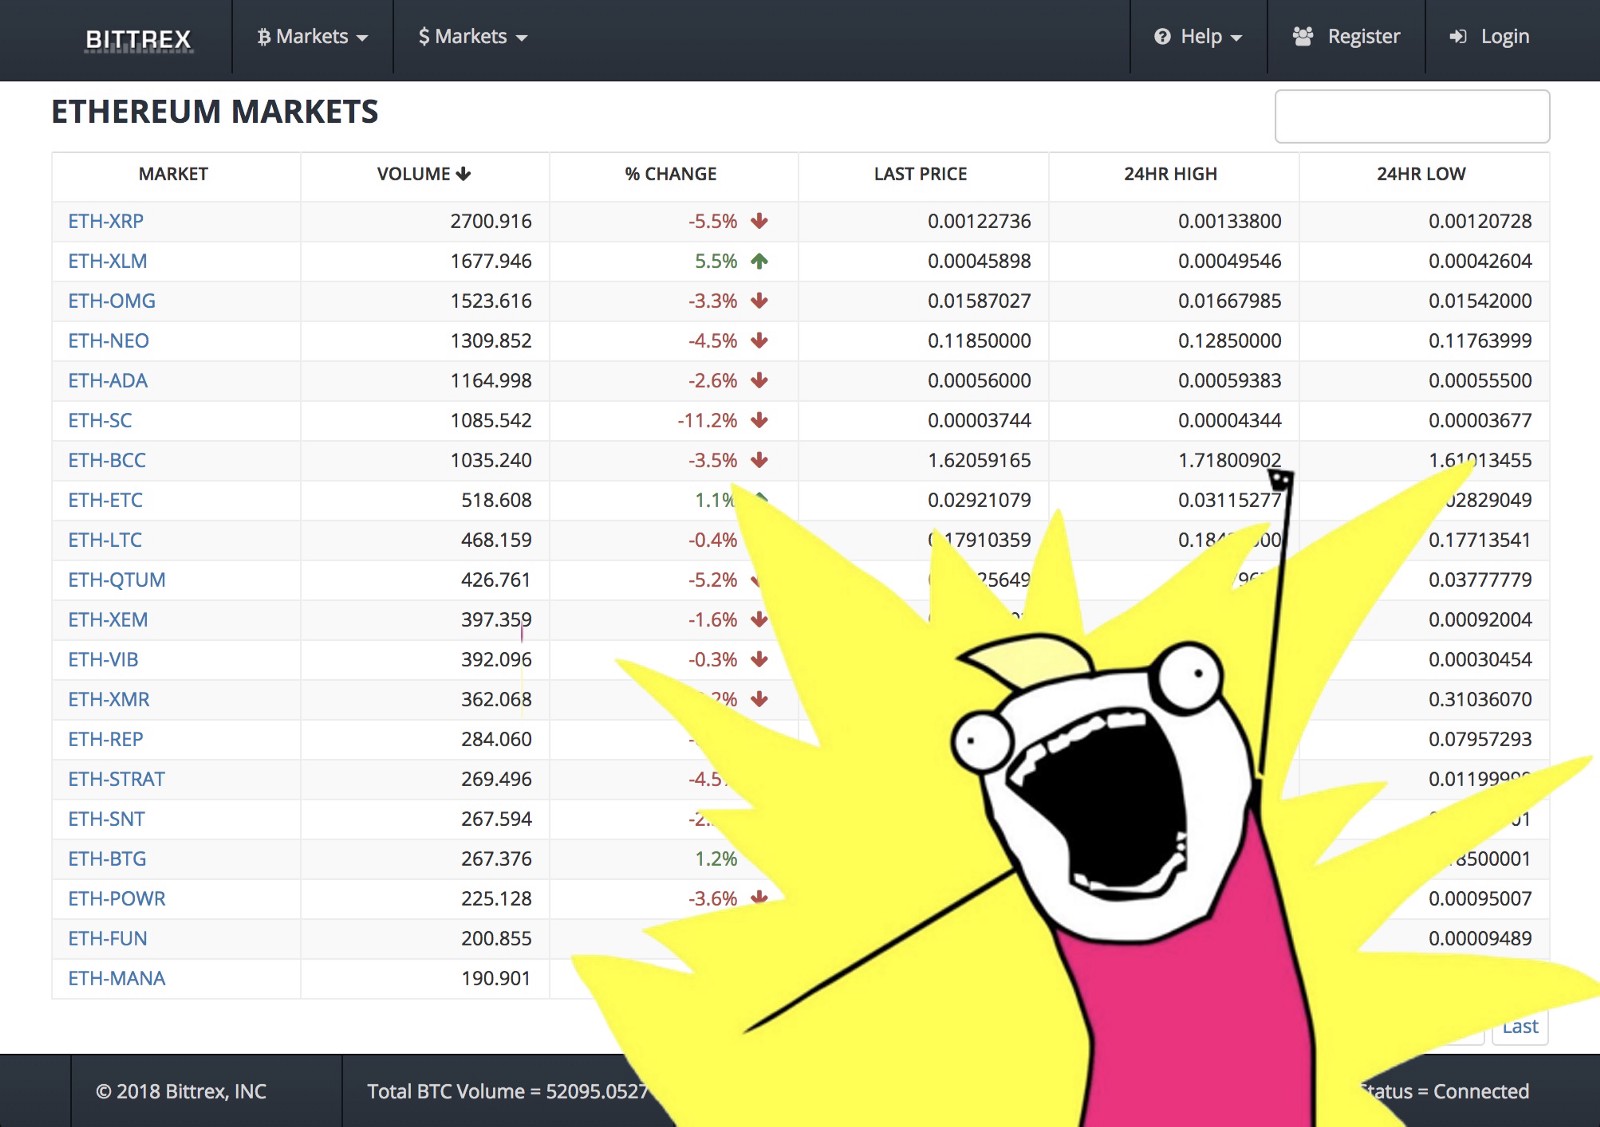View the ETH-QTUM market
The width and height of the screenshot is (1600, 1127).
tap(117, 580)
